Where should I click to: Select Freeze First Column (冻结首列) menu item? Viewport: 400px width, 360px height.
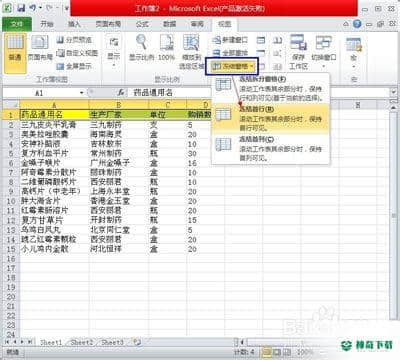point(271,148)
